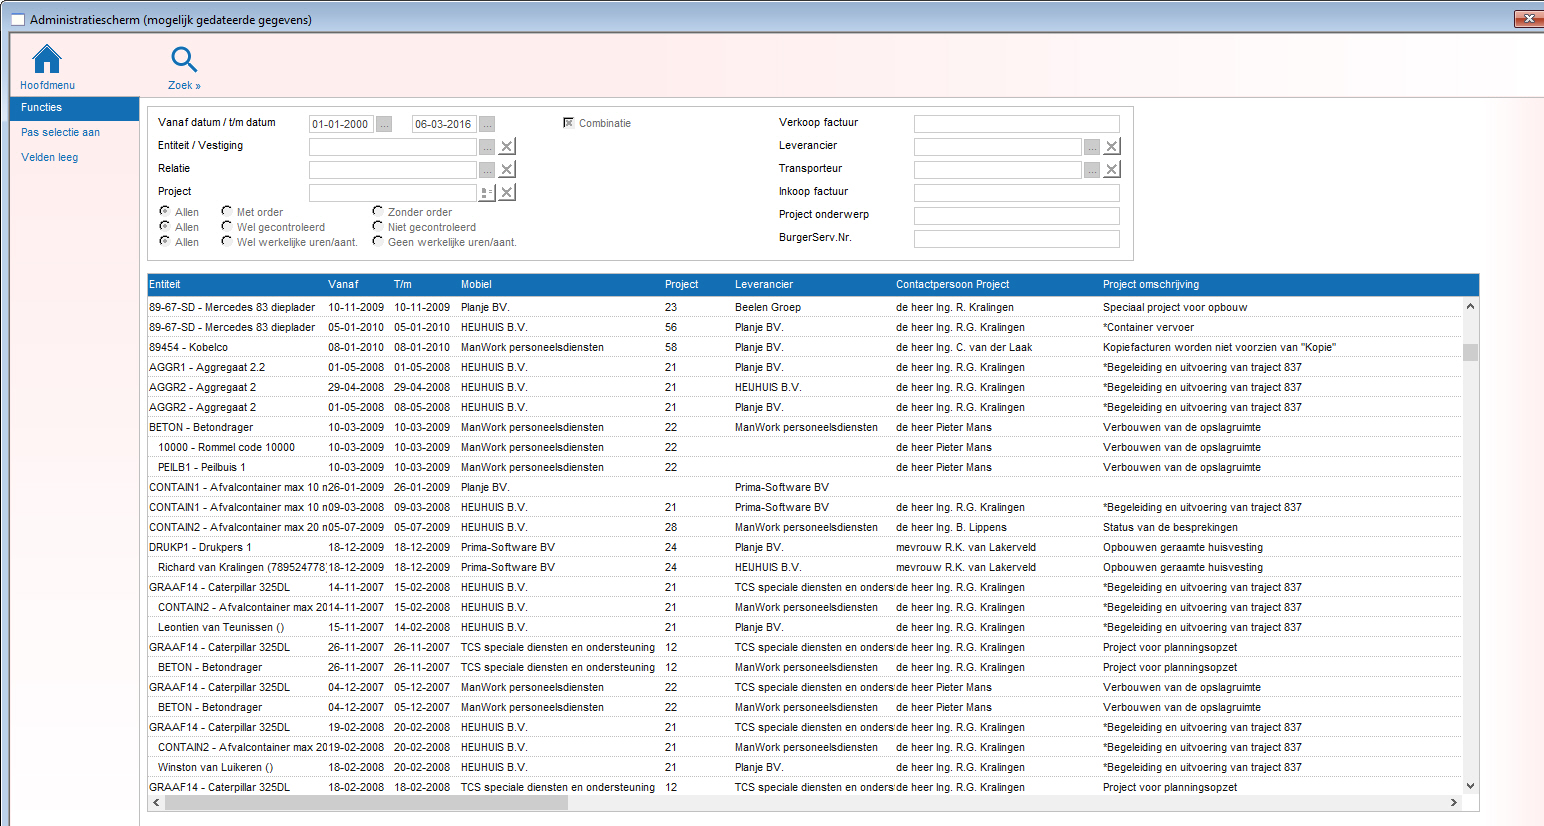
Task: Open Relatie lookup button
Action: pos(487,169)
